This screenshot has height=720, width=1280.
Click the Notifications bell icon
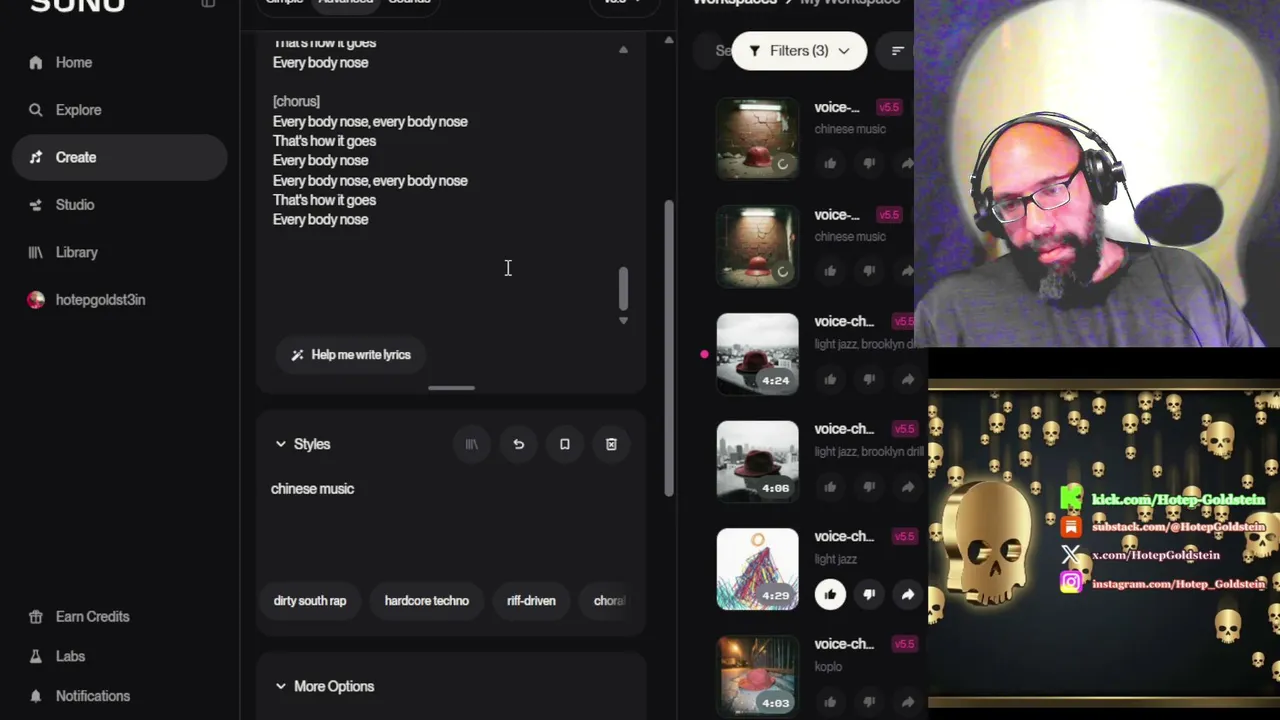point(36,696)
